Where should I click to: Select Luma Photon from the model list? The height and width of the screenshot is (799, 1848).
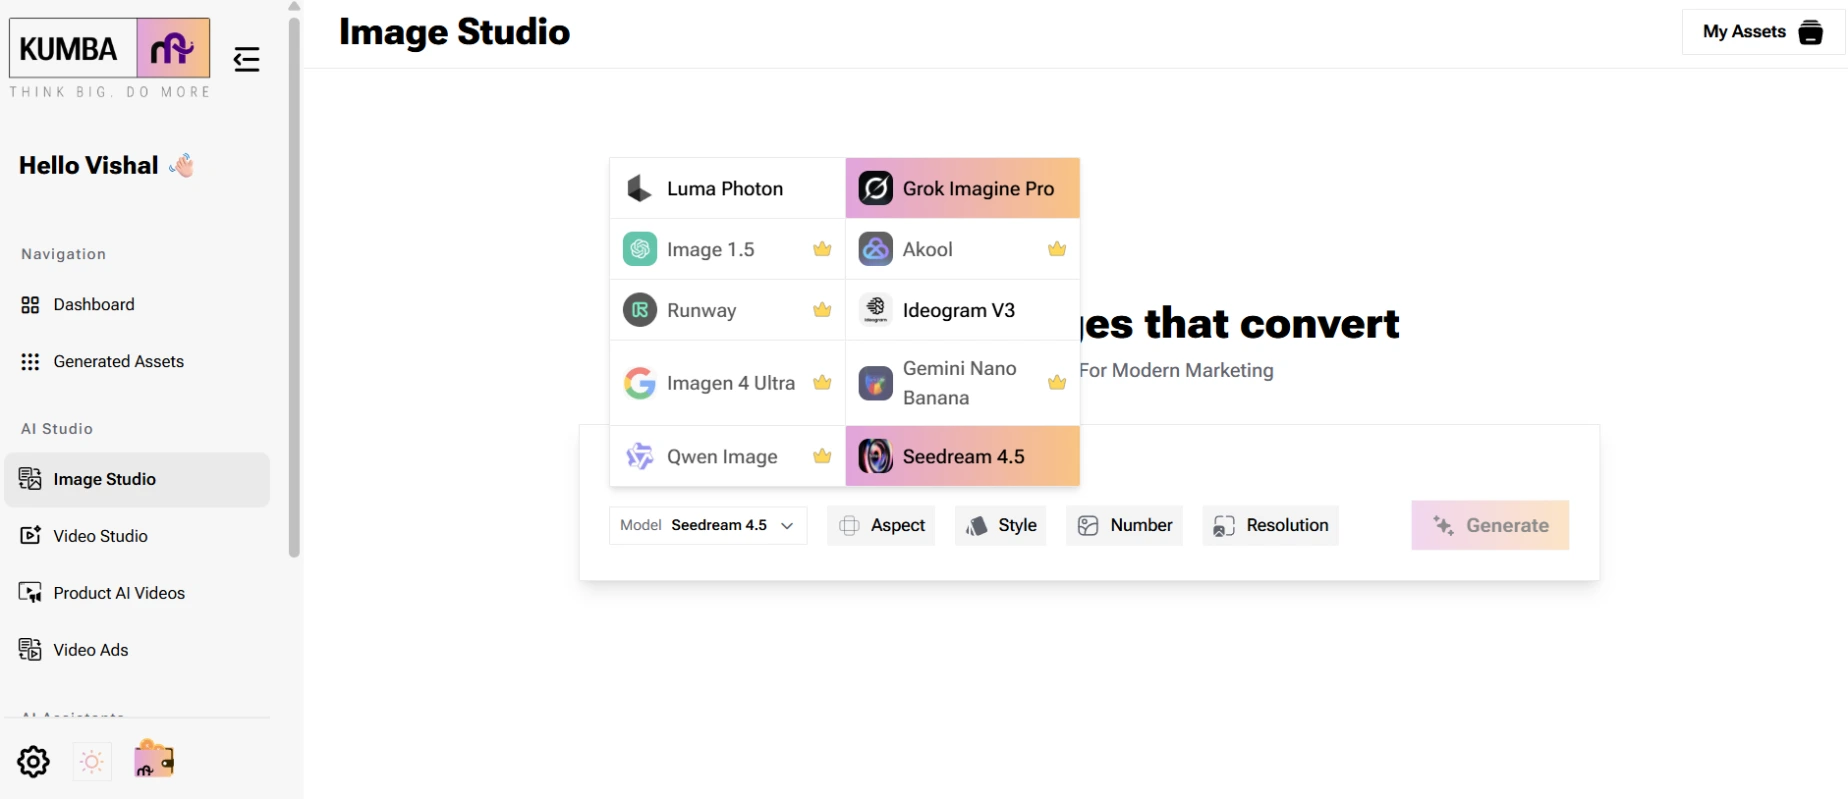coord(727,188)
